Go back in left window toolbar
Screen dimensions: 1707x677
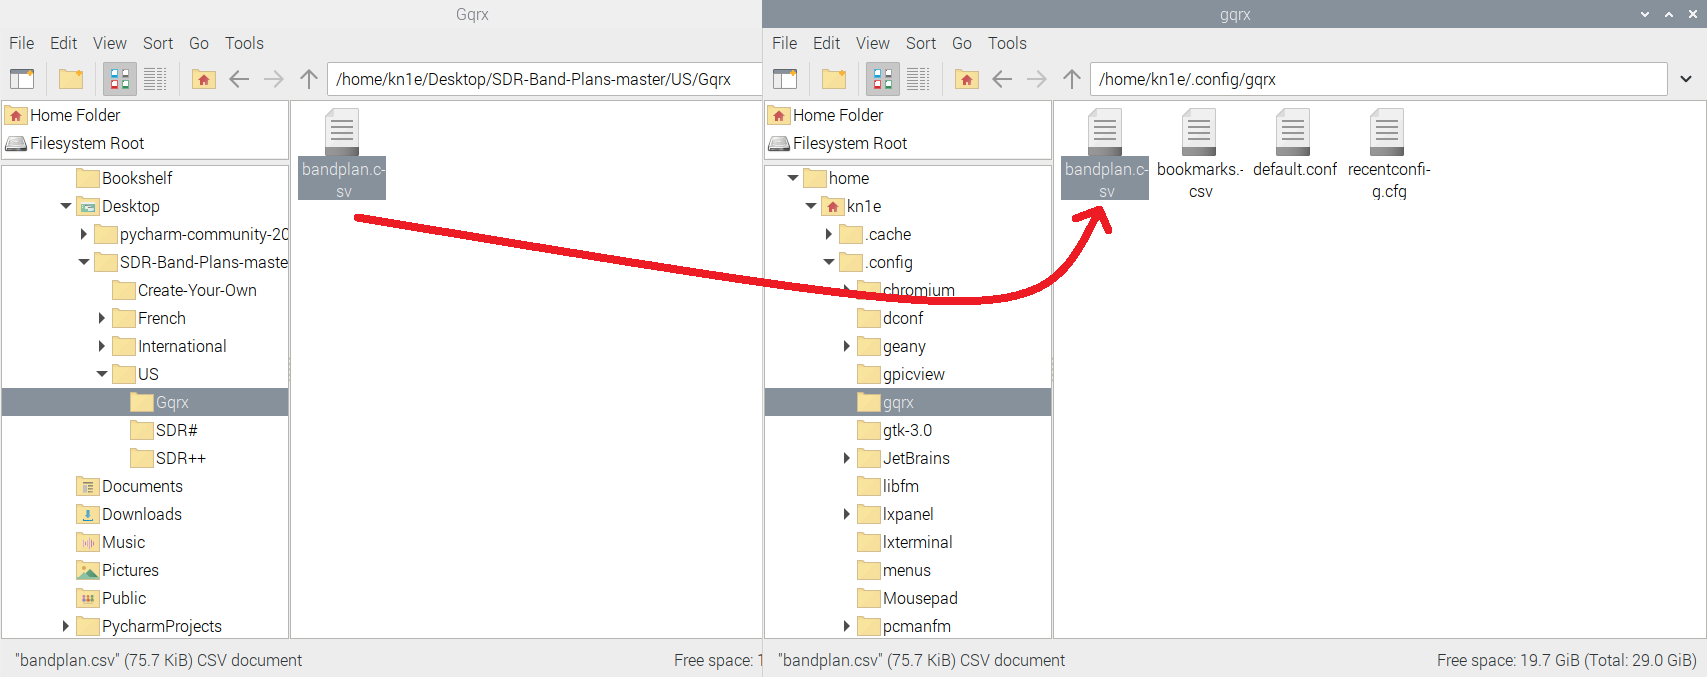tap(239, 79)
